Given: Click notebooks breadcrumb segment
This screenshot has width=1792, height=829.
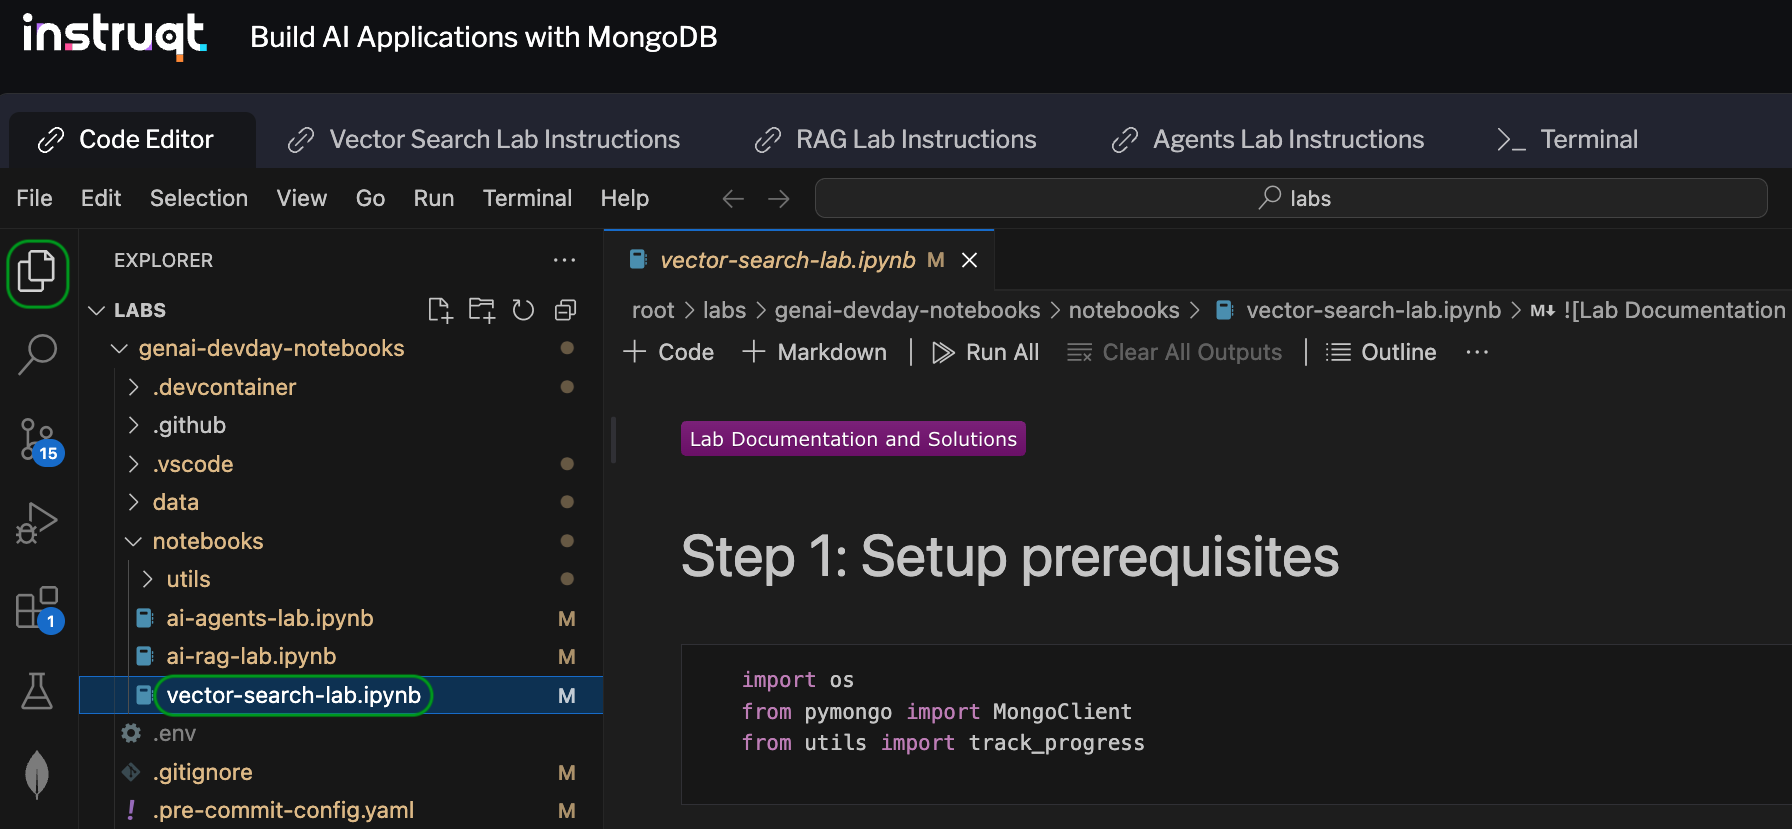Looking at the screenshot, I should pos(1124,310).
